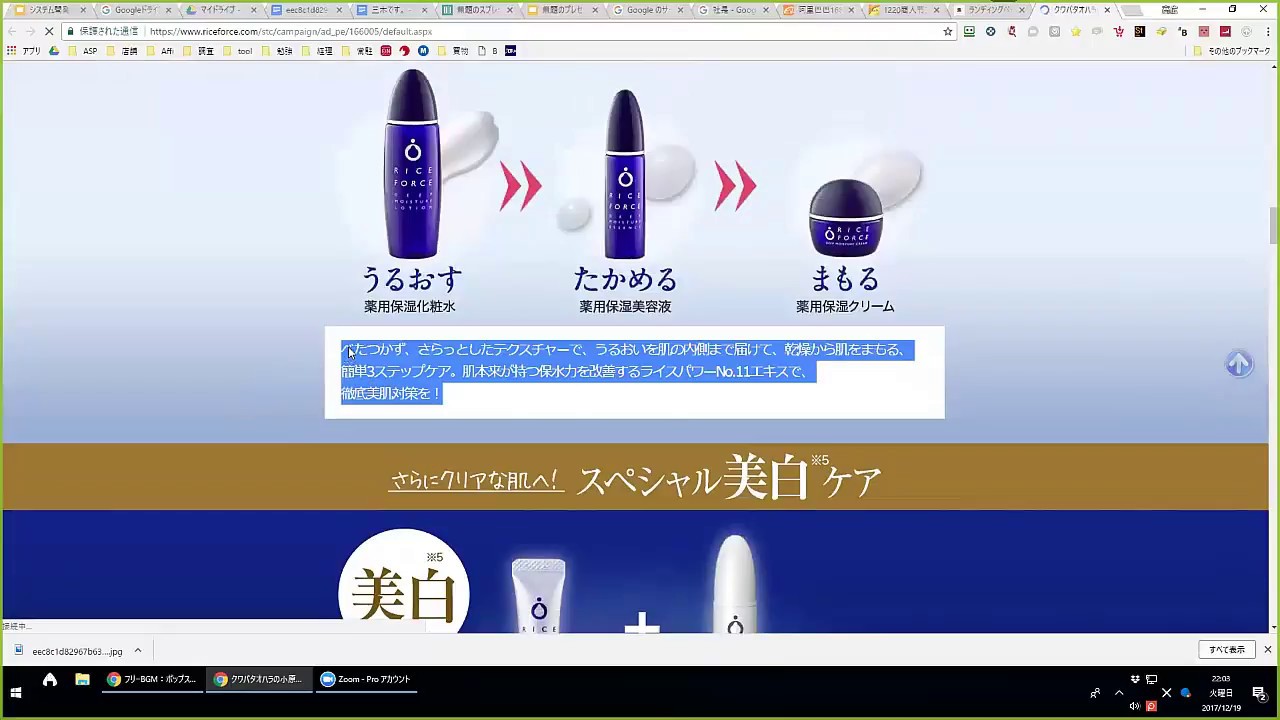1280x720 pixels.
Task: Switch to the マイドライブ tab
Action: tap(220, 10)
